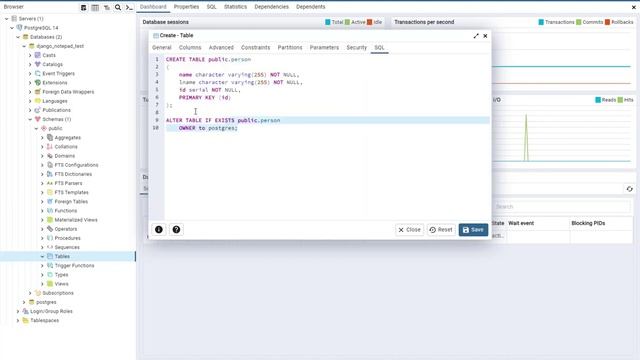
Task: Close the Create - Table dialog with X icon
Action: pos(485,36)
